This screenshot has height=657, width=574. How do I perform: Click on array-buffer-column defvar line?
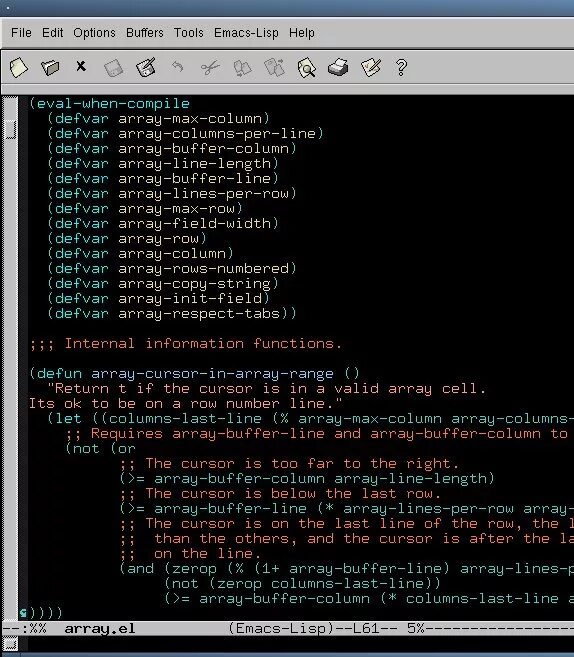click(x=171, y=149)
